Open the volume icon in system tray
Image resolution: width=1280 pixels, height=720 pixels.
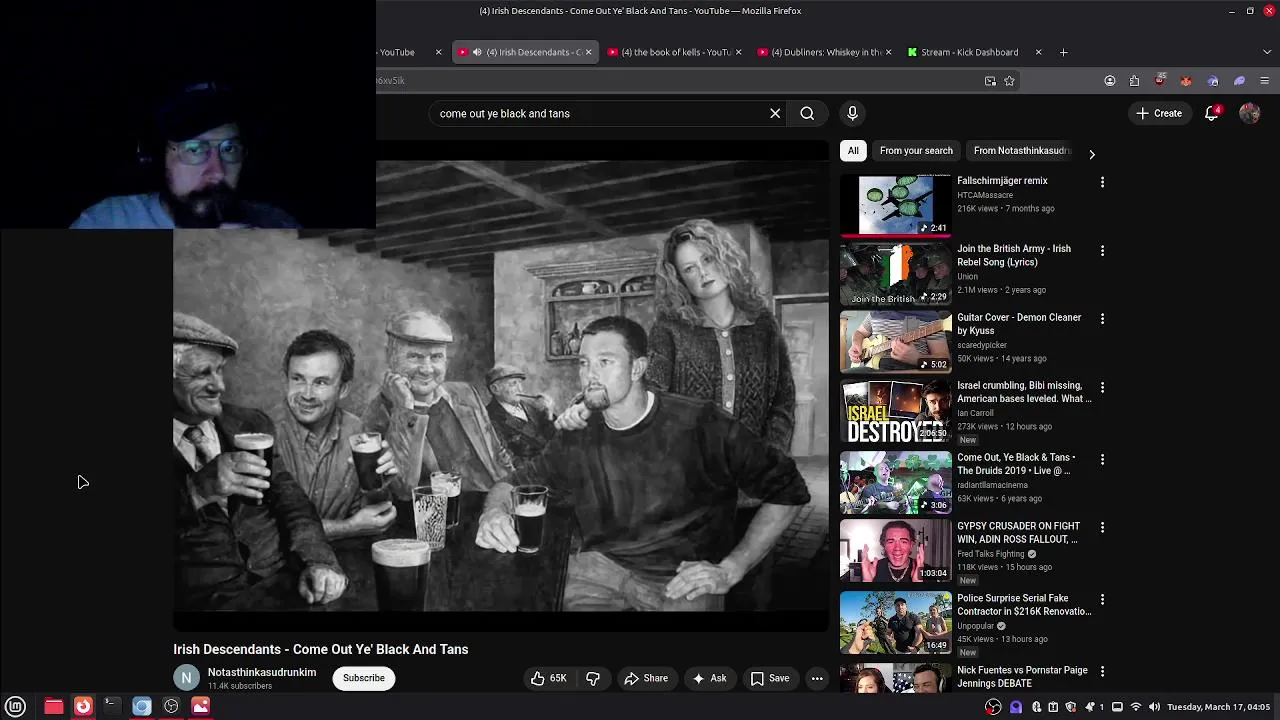(x=1154, y=707)
